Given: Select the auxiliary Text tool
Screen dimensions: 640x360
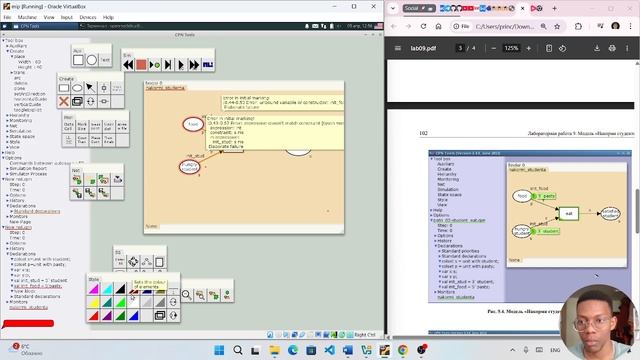Looking at the screenshot, I should [x=105, y=60].
